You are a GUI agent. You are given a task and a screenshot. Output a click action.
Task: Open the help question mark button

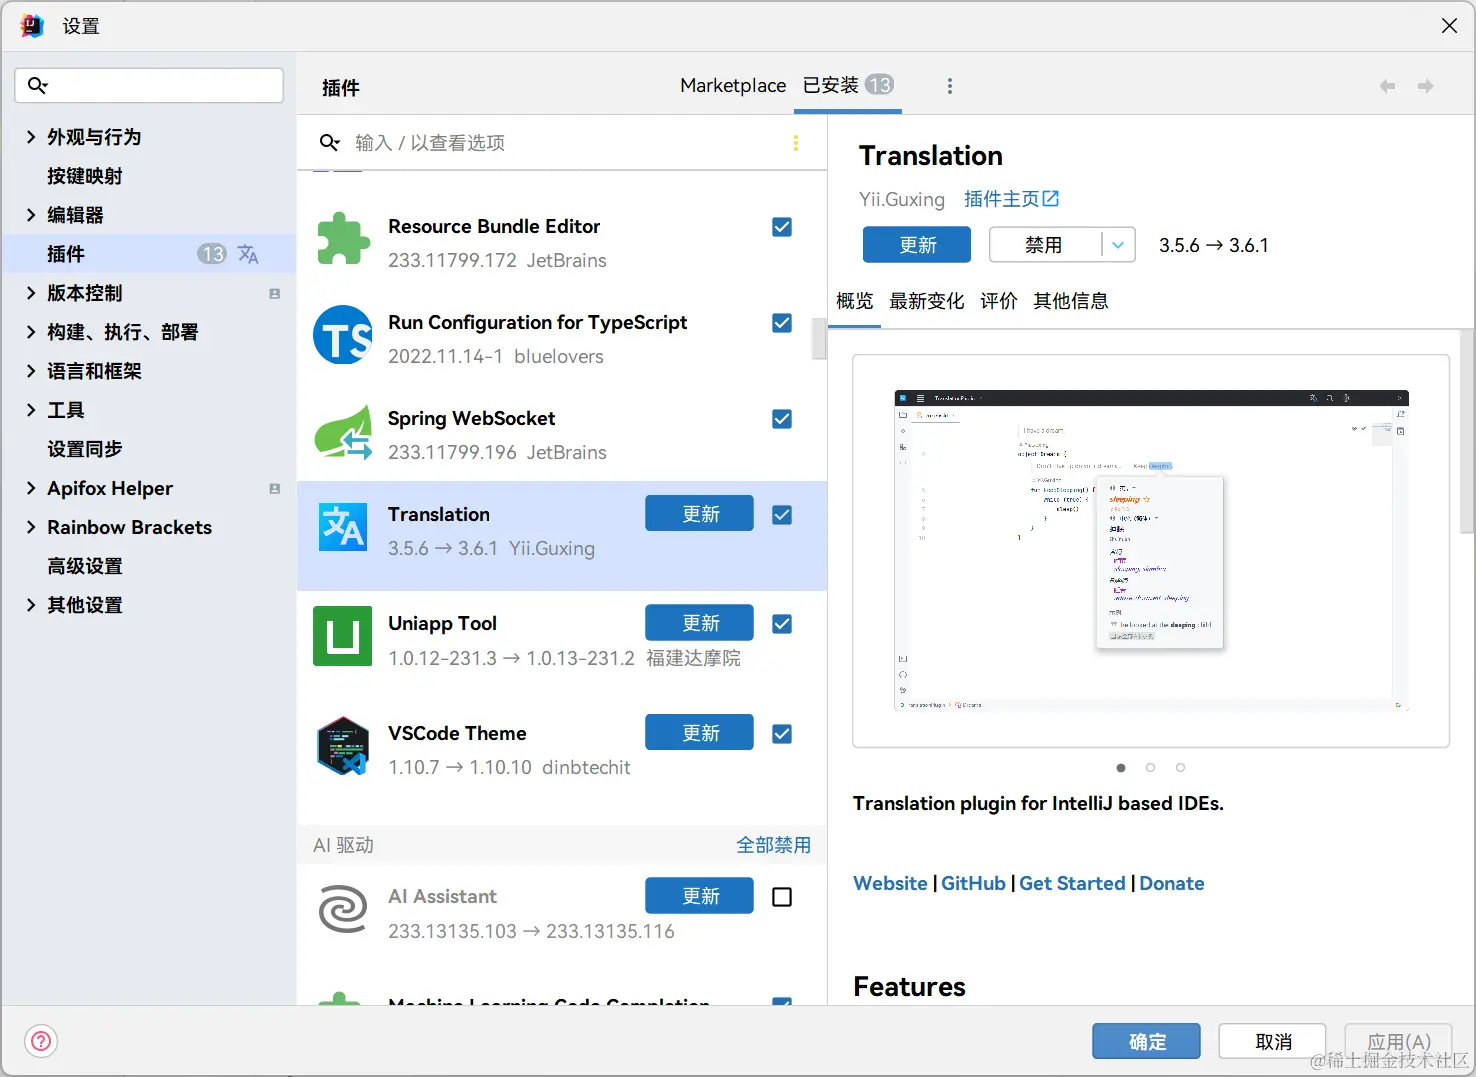coord(41,1041)
